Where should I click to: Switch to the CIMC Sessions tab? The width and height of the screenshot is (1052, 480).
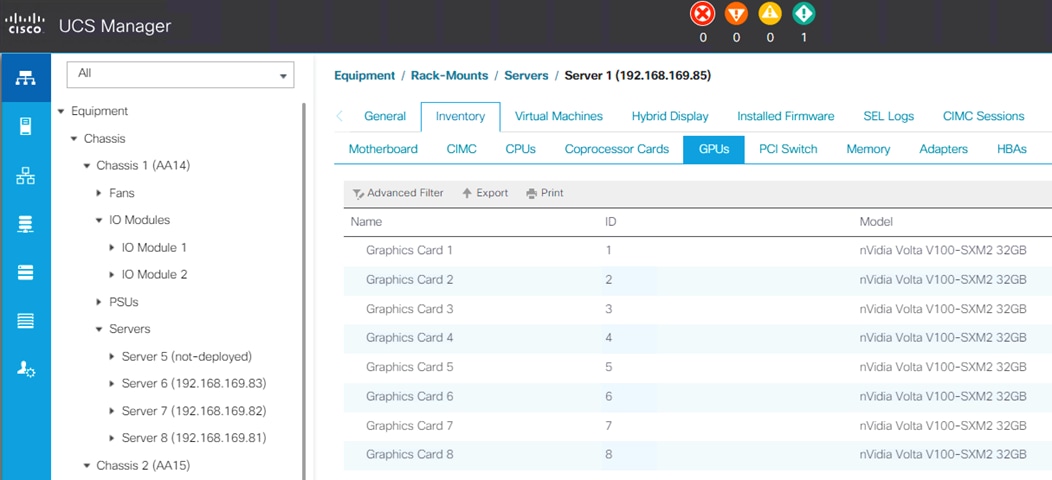[984, 116]
